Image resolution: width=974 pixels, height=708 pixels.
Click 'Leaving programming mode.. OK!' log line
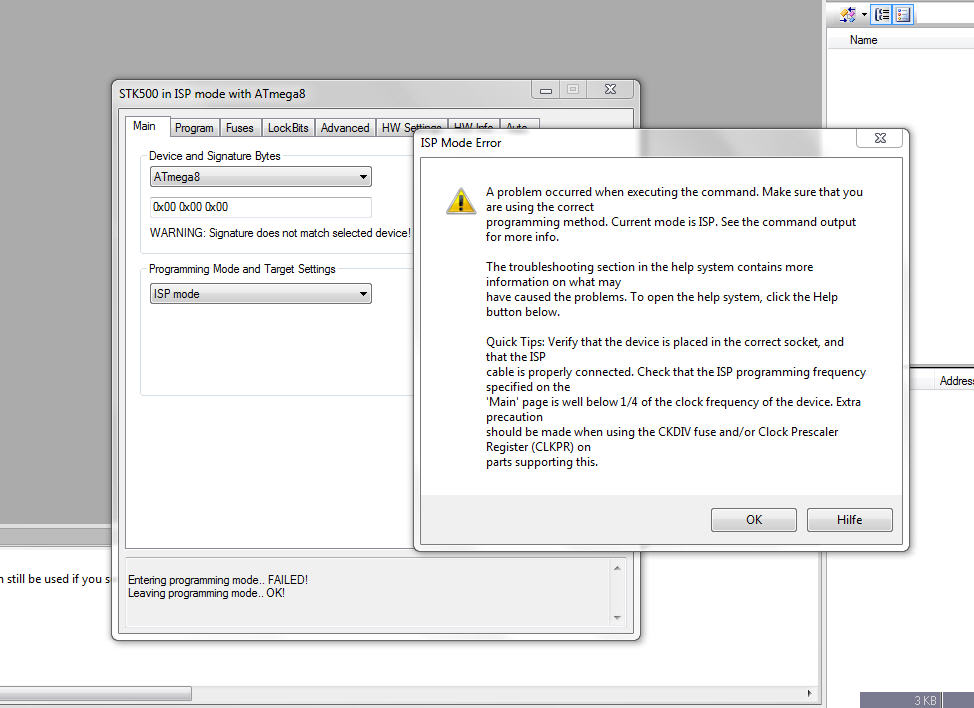pyautogui.click(x=206, y=593)
